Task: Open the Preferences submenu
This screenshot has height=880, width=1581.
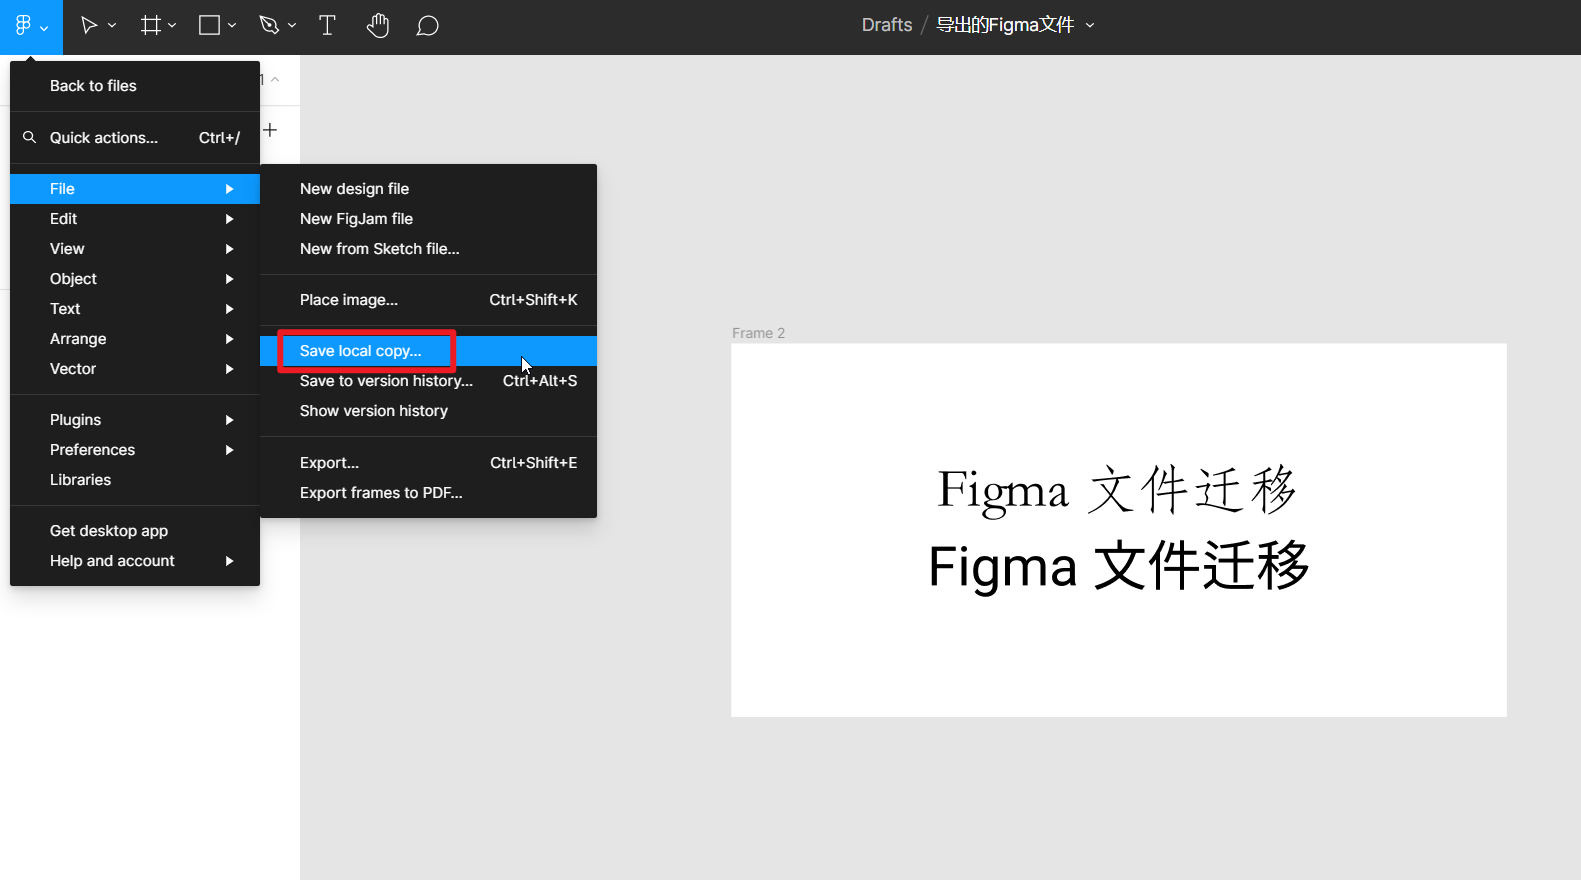Action: pyautogui.click(x=135, y=450)
